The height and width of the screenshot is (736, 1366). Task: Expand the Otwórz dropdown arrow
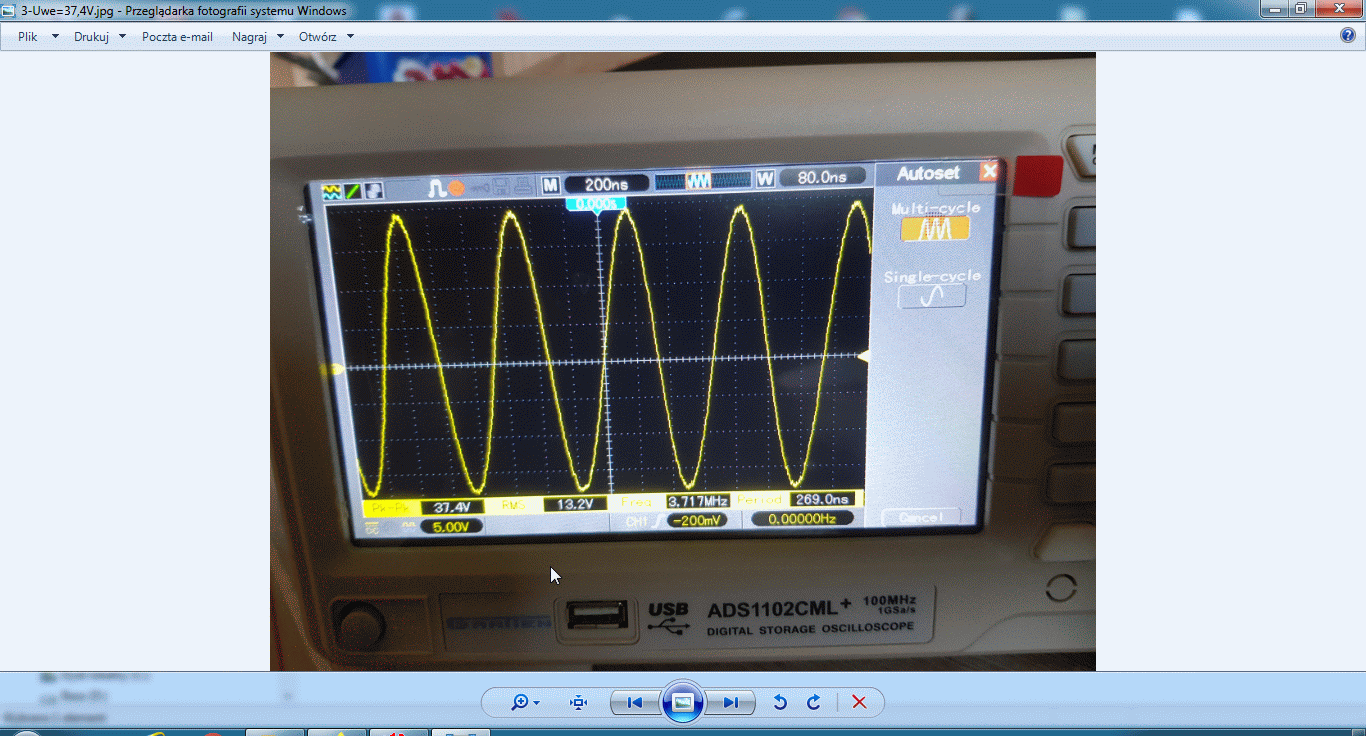coord(350,37)
